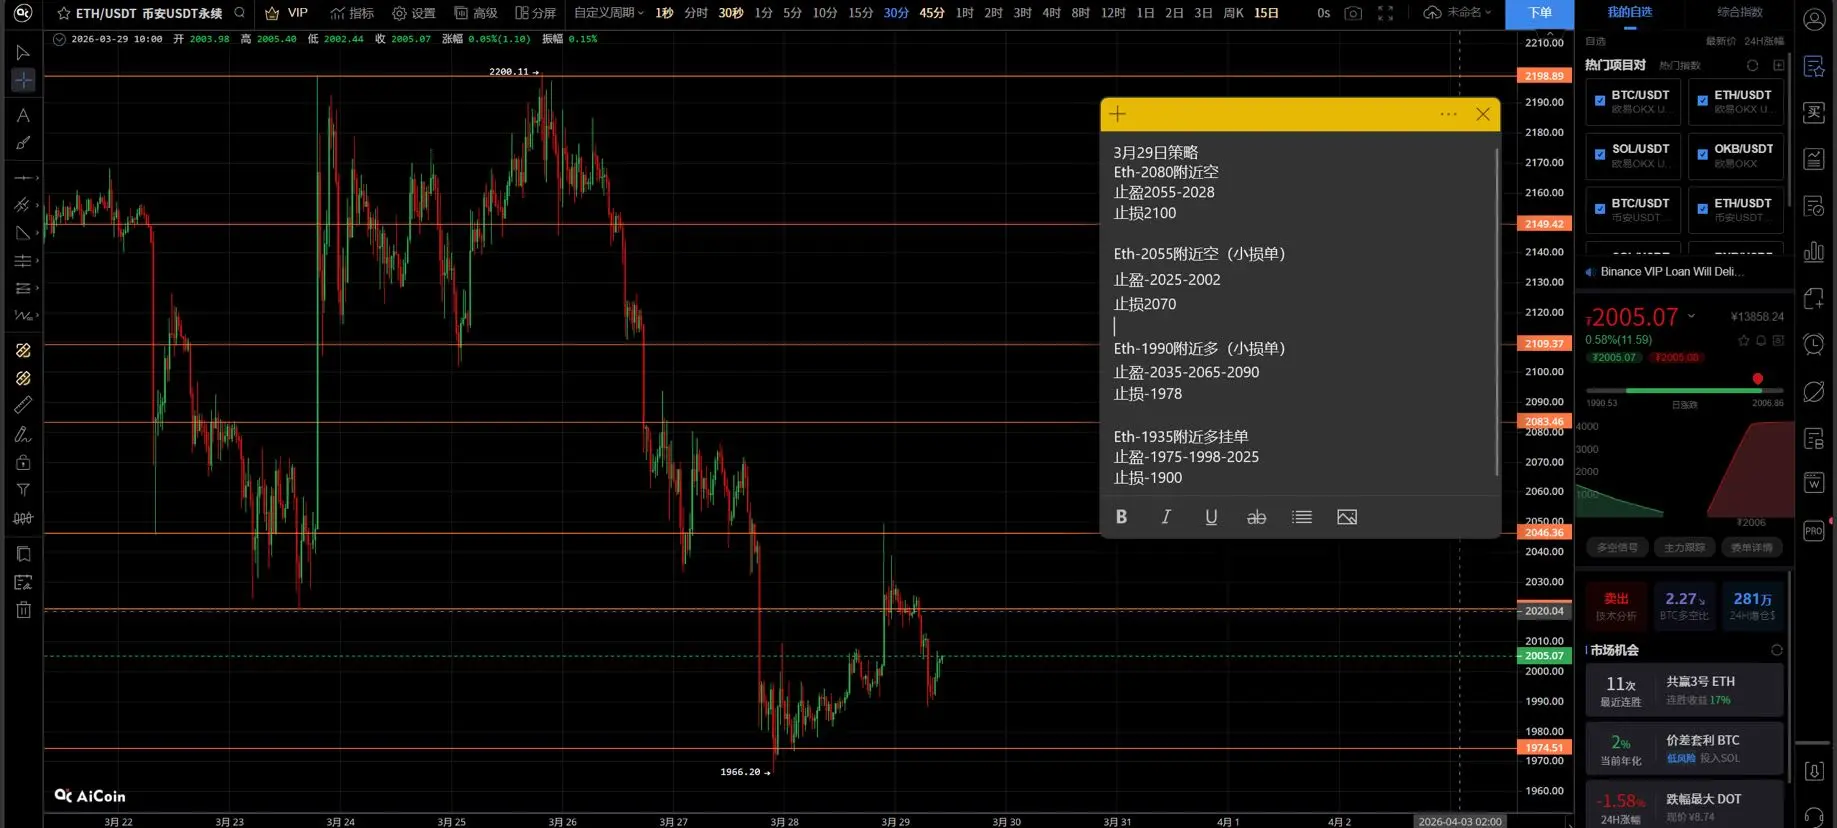The image size is (1837, 828).
Task: Open the chart settings button
Action: [x=414, y=13]
